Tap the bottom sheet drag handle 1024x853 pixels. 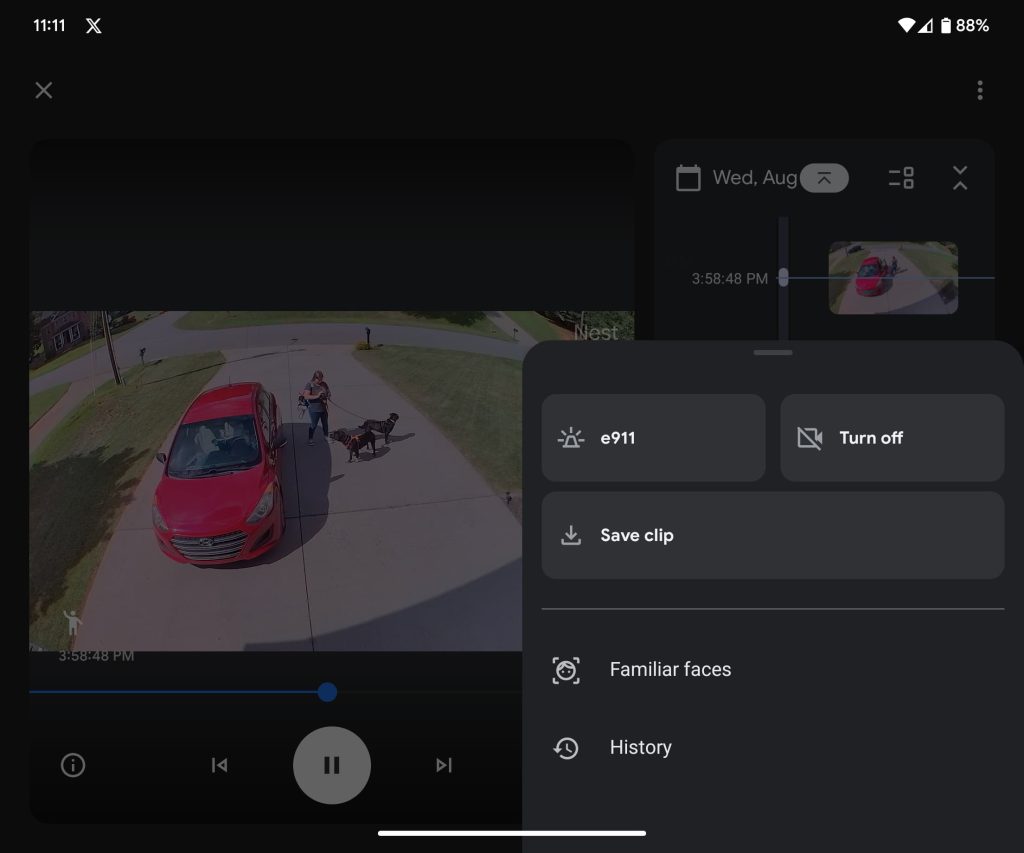773,353
